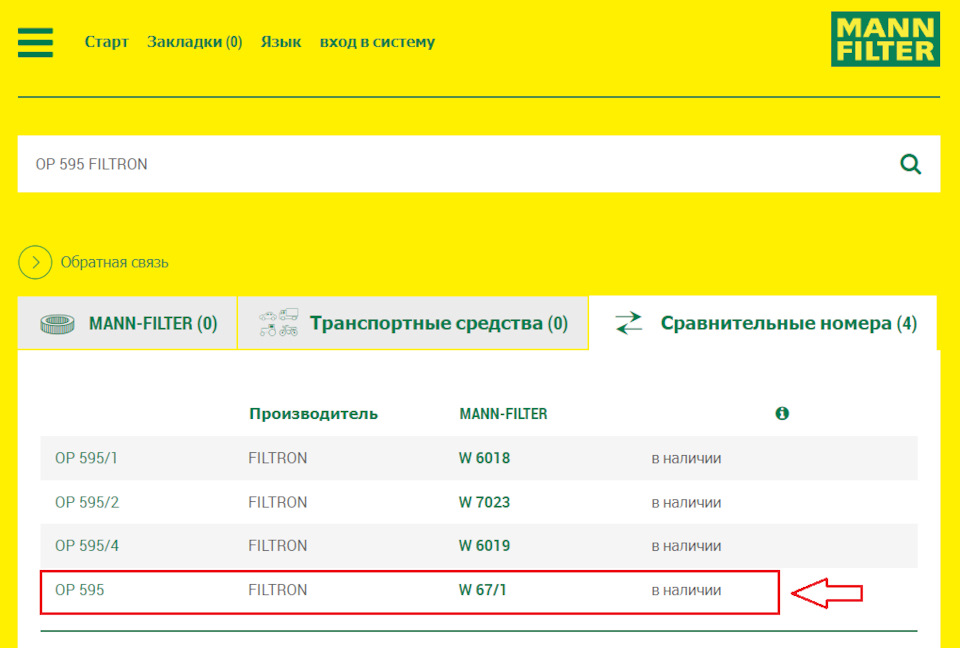960x648 pixels.
Task: Open the Старт menu item
Action: pos(106,42)
